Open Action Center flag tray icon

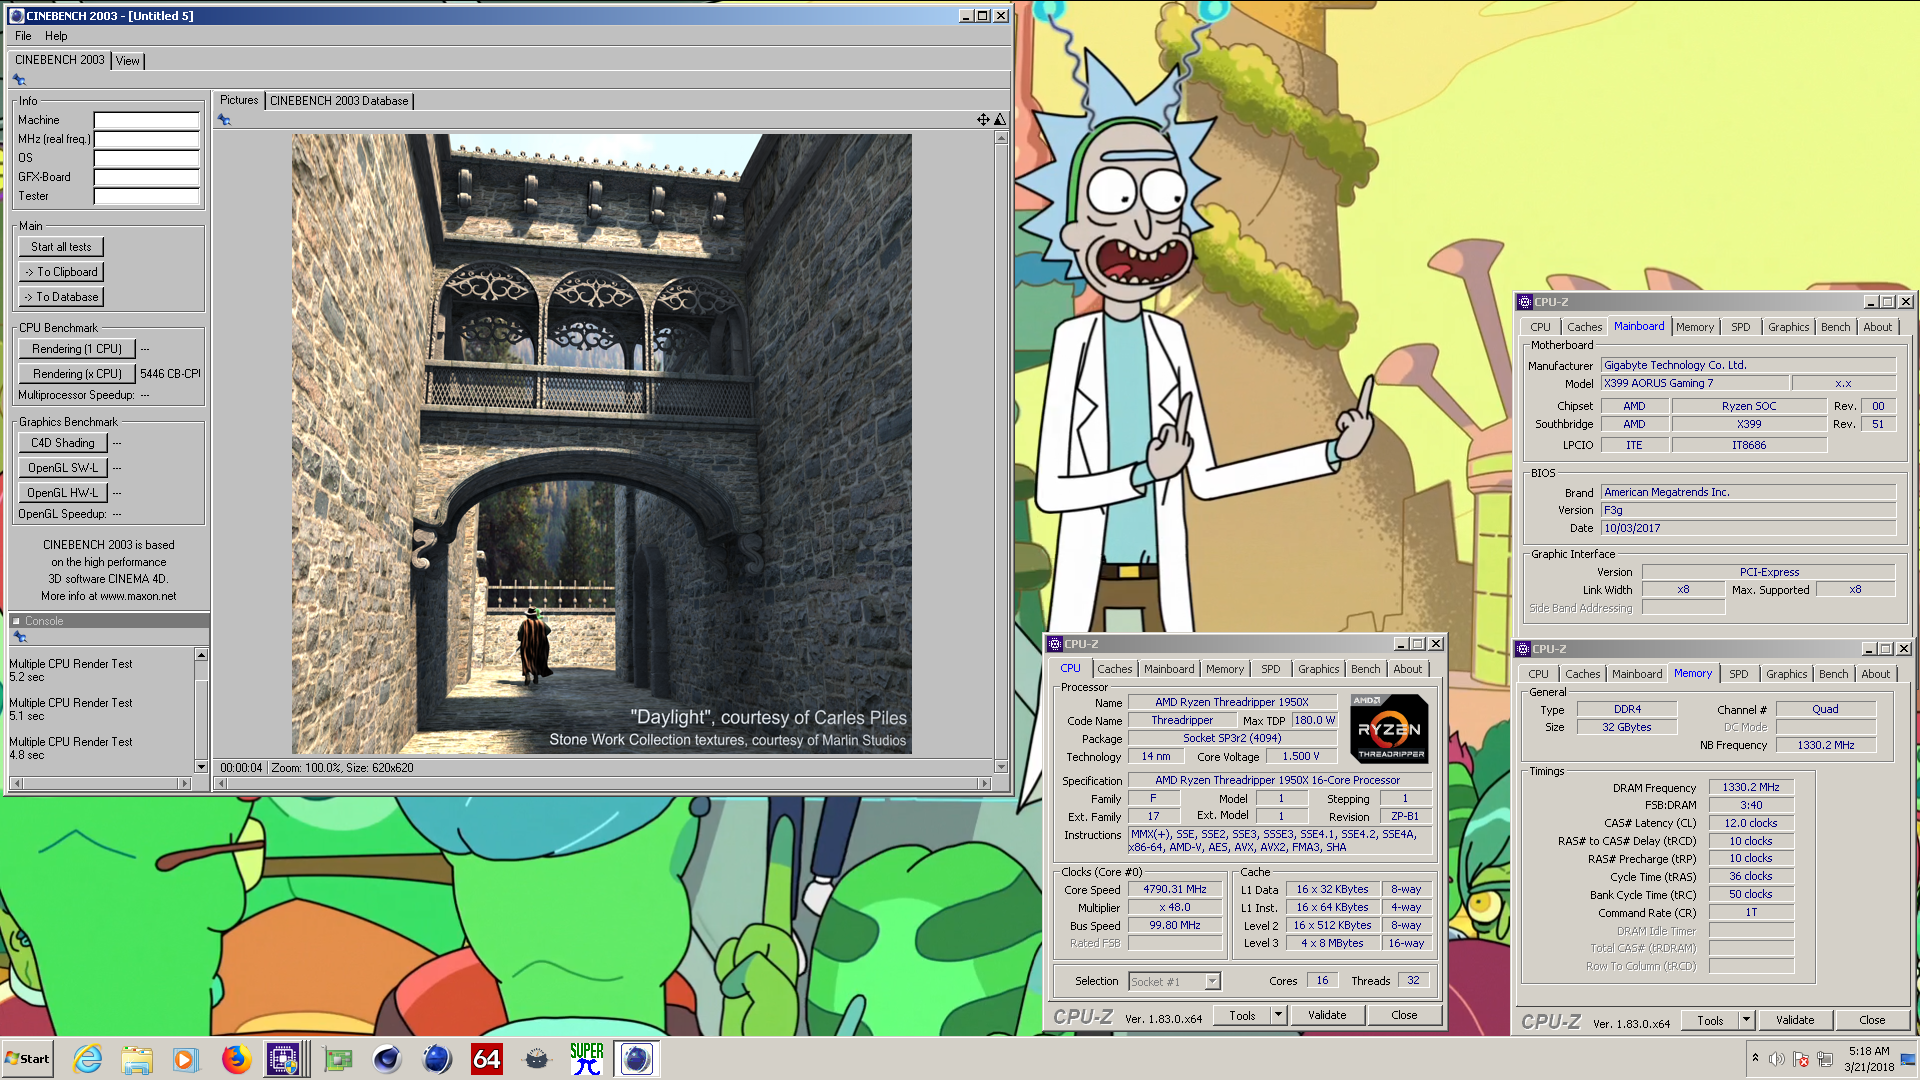point(1801,1059)
